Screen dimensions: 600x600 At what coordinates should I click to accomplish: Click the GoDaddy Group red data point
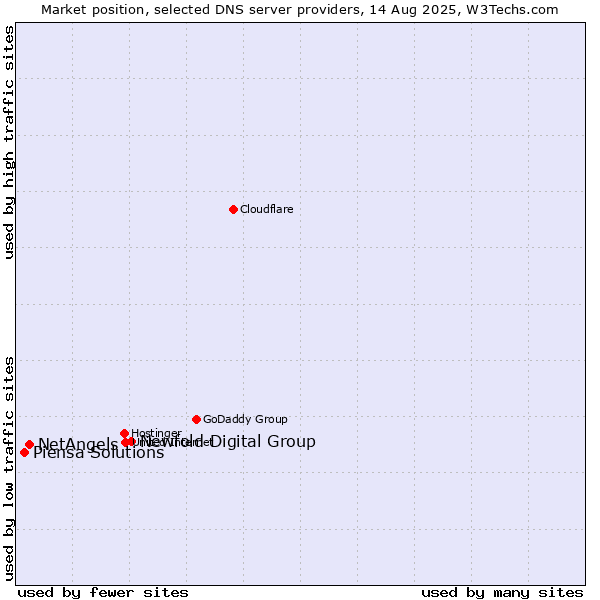click(x=196, y=419)
